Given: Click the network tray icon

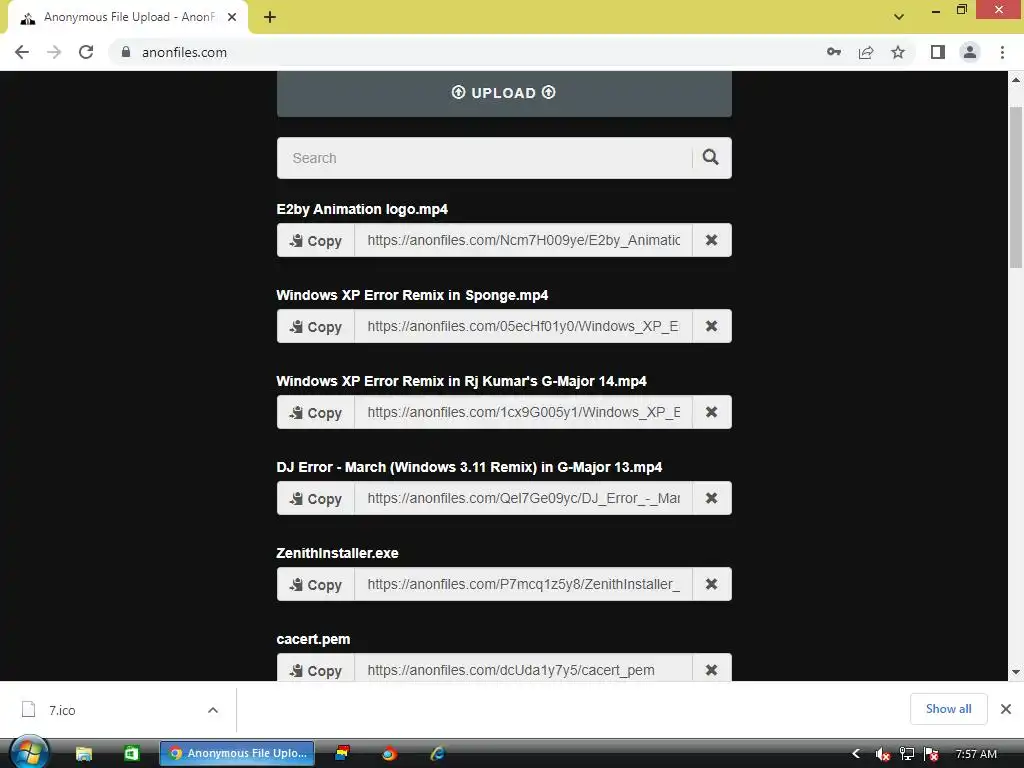Looking at the screenshot, I should coord(906,754).
